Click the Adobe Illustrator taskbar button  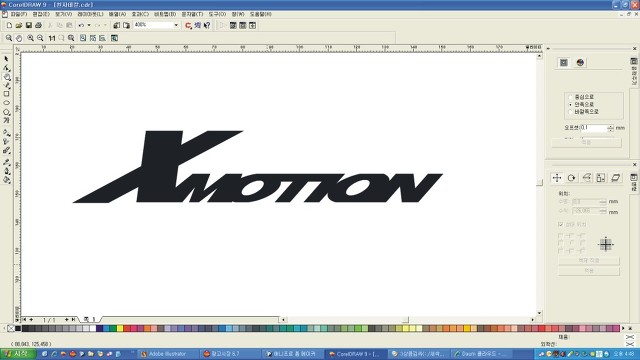168,354
